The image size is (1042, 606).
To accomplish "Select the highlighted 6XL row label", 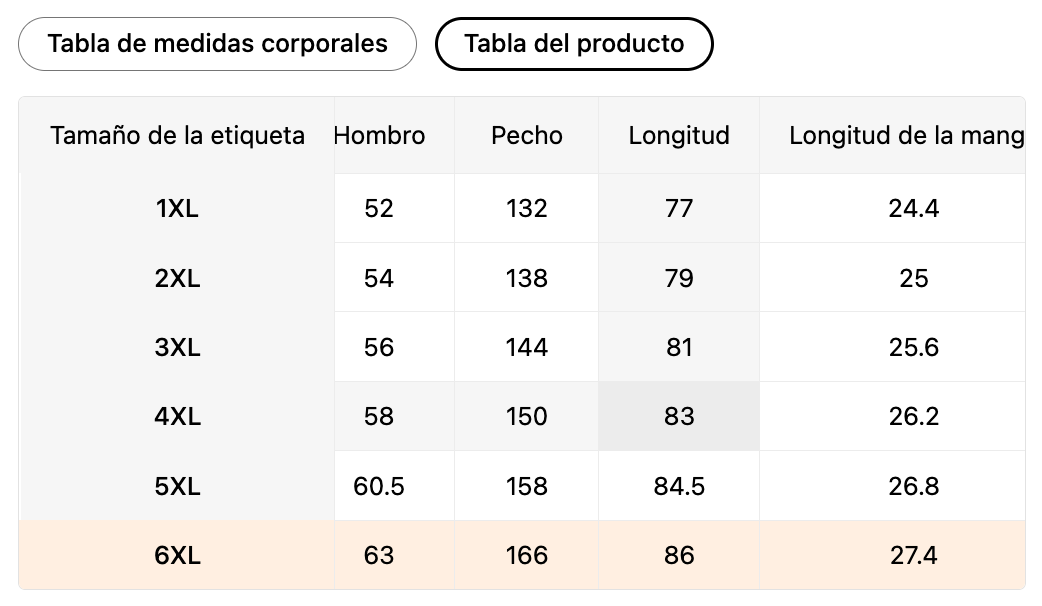I will (x=178, y=556).
